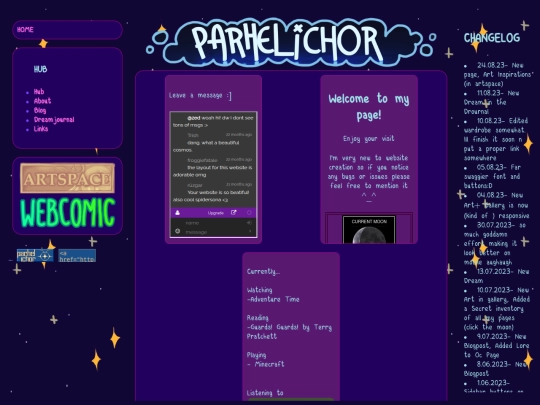Click the parhelichor site badge button
Screen dimensions: 540x405
click(x=35, y=256)
